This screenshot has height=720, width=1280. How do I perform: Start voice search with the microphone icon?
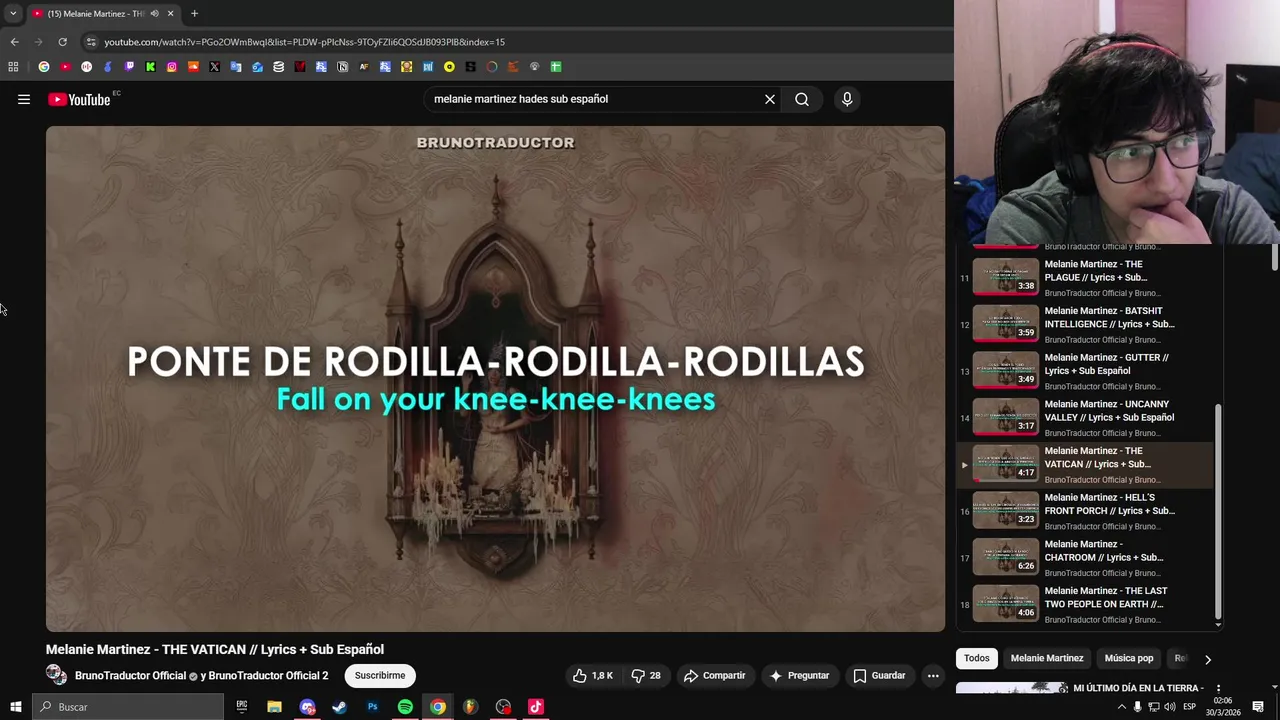(x=847, y=99)
